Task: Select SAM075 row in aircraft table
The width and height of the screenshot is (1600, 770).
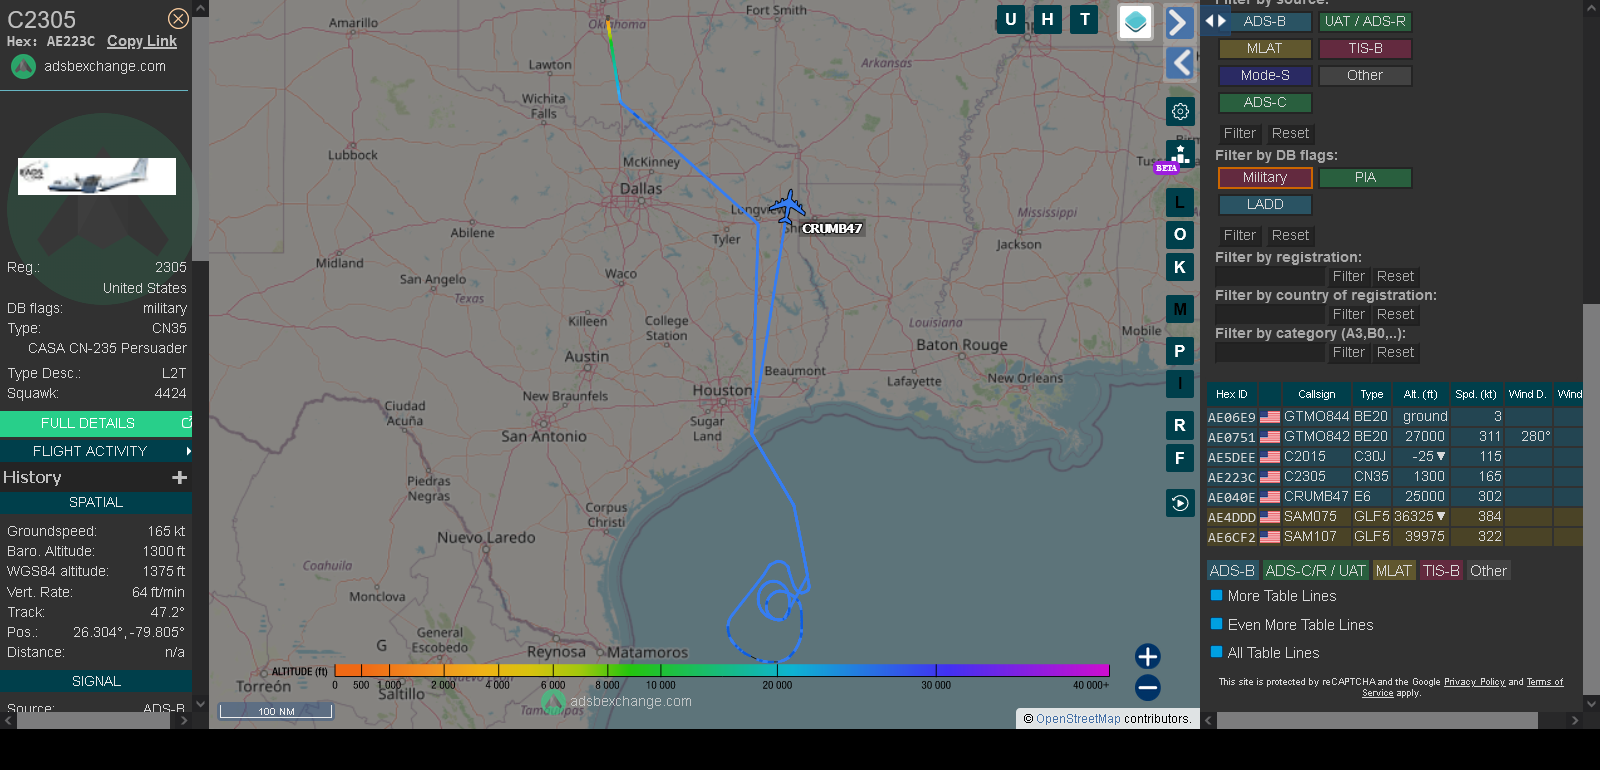Action: (1395, 516)
